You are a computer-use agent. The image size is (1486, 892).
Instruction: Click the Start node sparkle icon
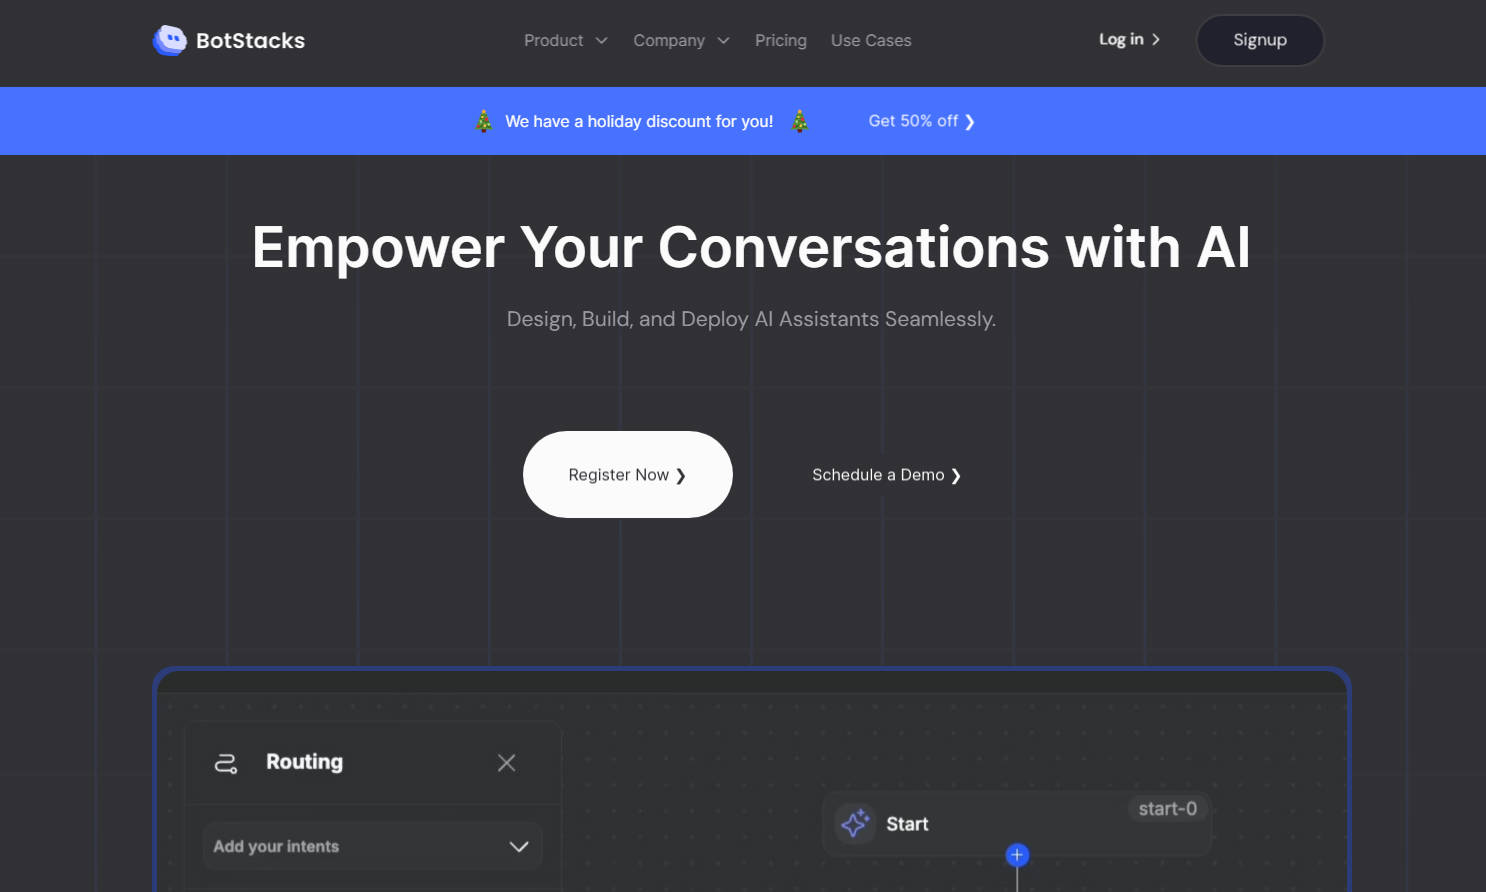coord(855,824)
